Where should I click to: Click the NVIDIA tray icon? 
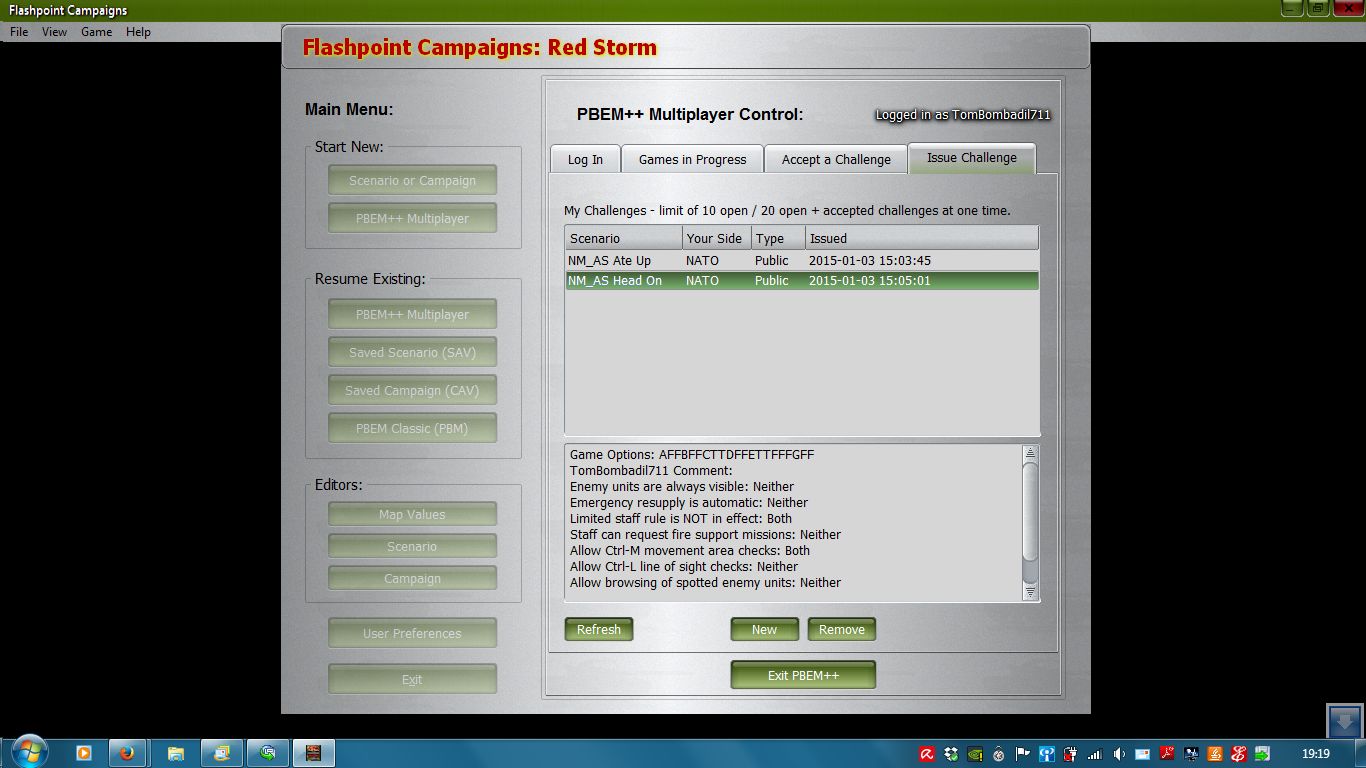pos(975,754)
